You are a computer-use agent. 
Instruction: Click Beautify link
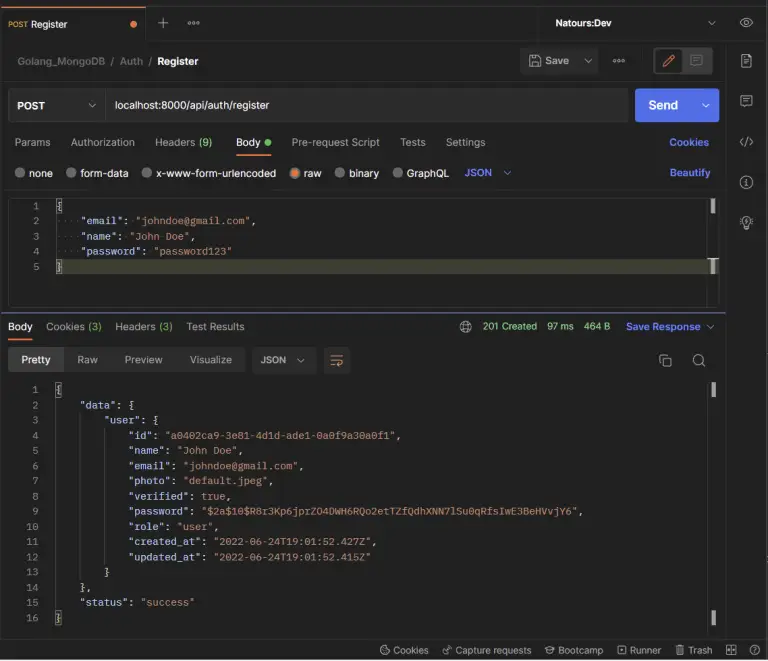pyautogui.click(x=690, y=173)
